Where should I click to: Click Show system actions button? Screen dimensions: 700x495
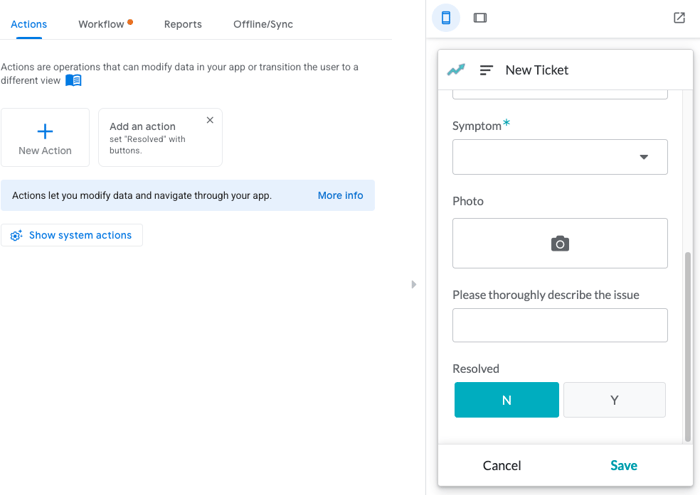[72, 235]
